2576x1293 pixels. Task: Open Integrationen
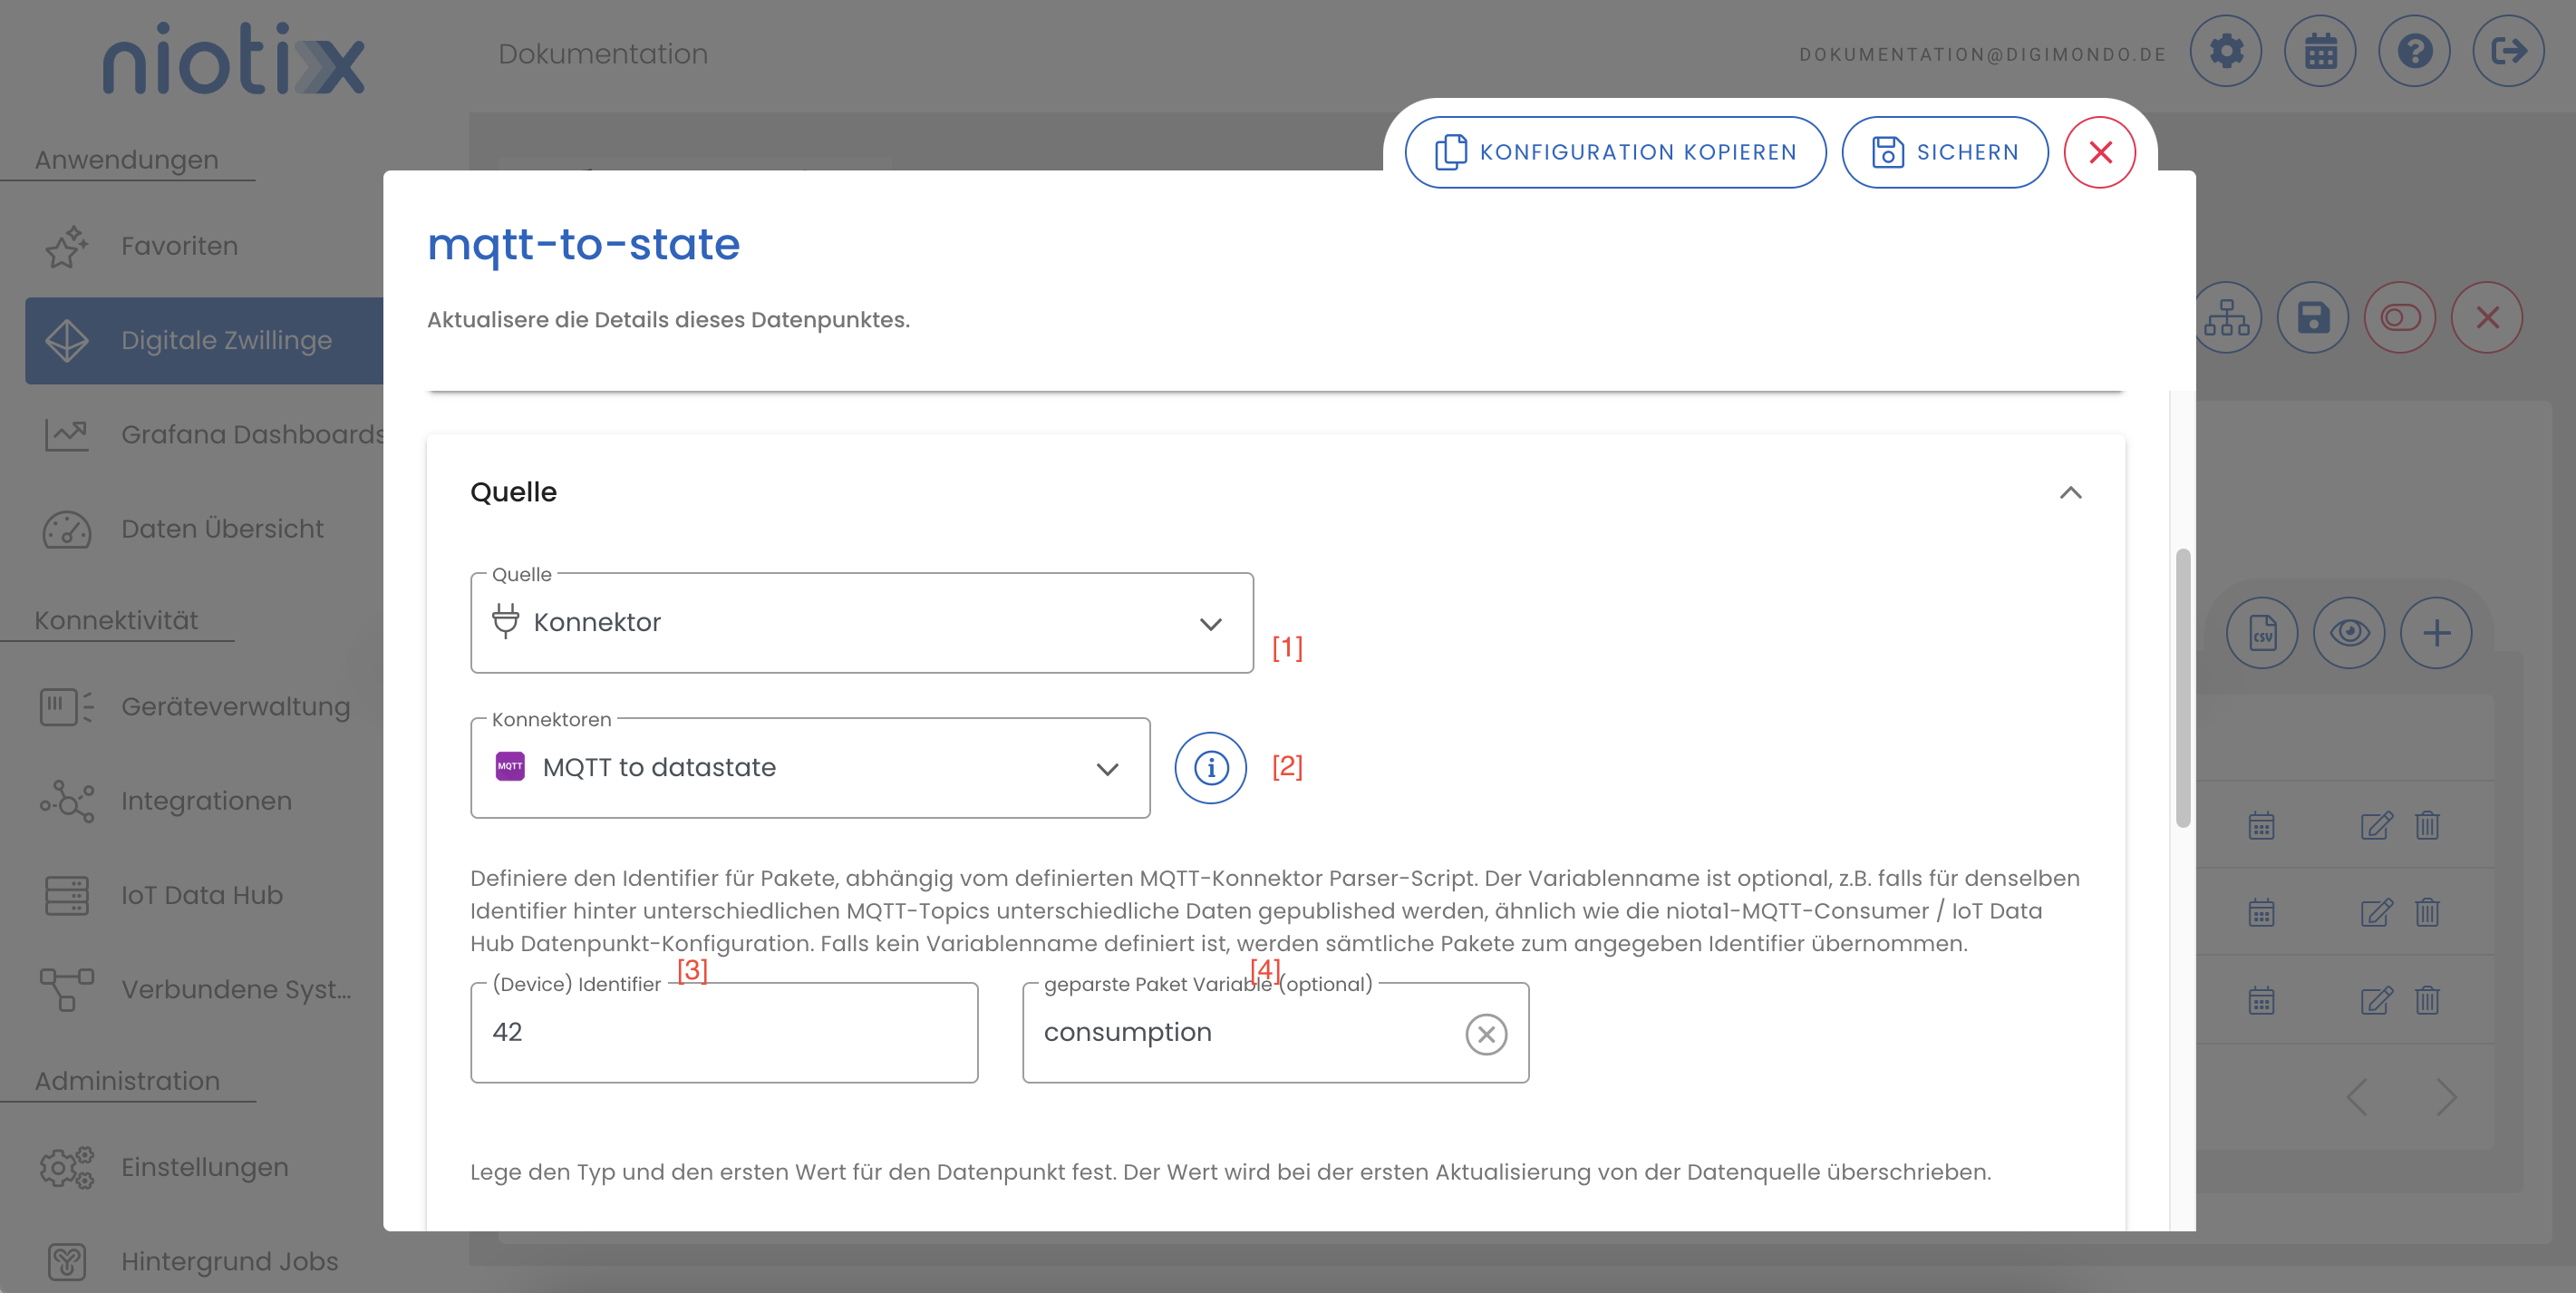tap(204, 801)
